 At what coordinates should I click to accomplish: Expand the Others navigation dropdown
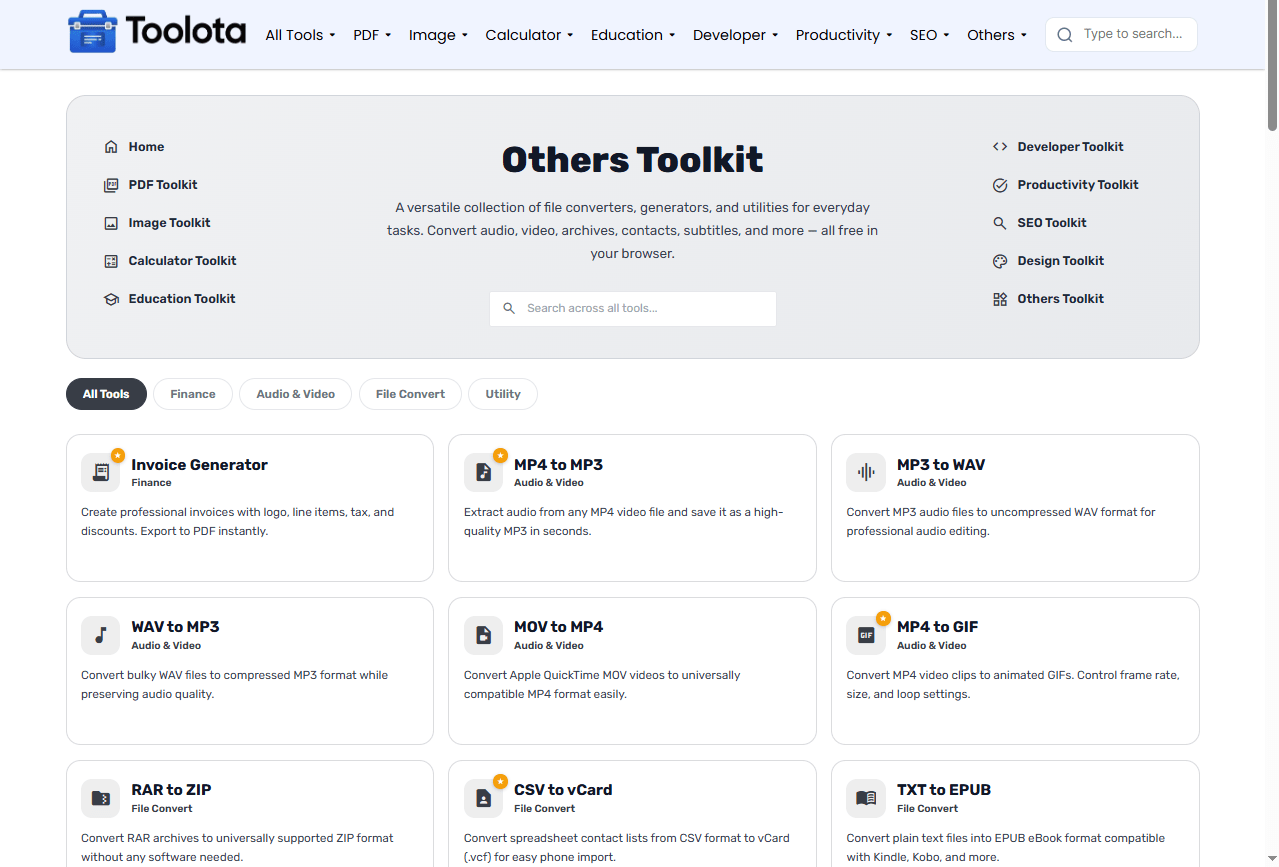997,35
